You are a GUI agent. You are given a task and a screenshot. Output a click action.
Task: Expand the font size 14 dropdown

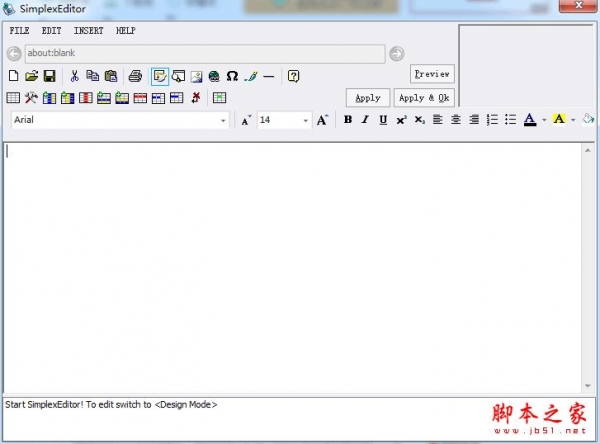tap(305, 120)
